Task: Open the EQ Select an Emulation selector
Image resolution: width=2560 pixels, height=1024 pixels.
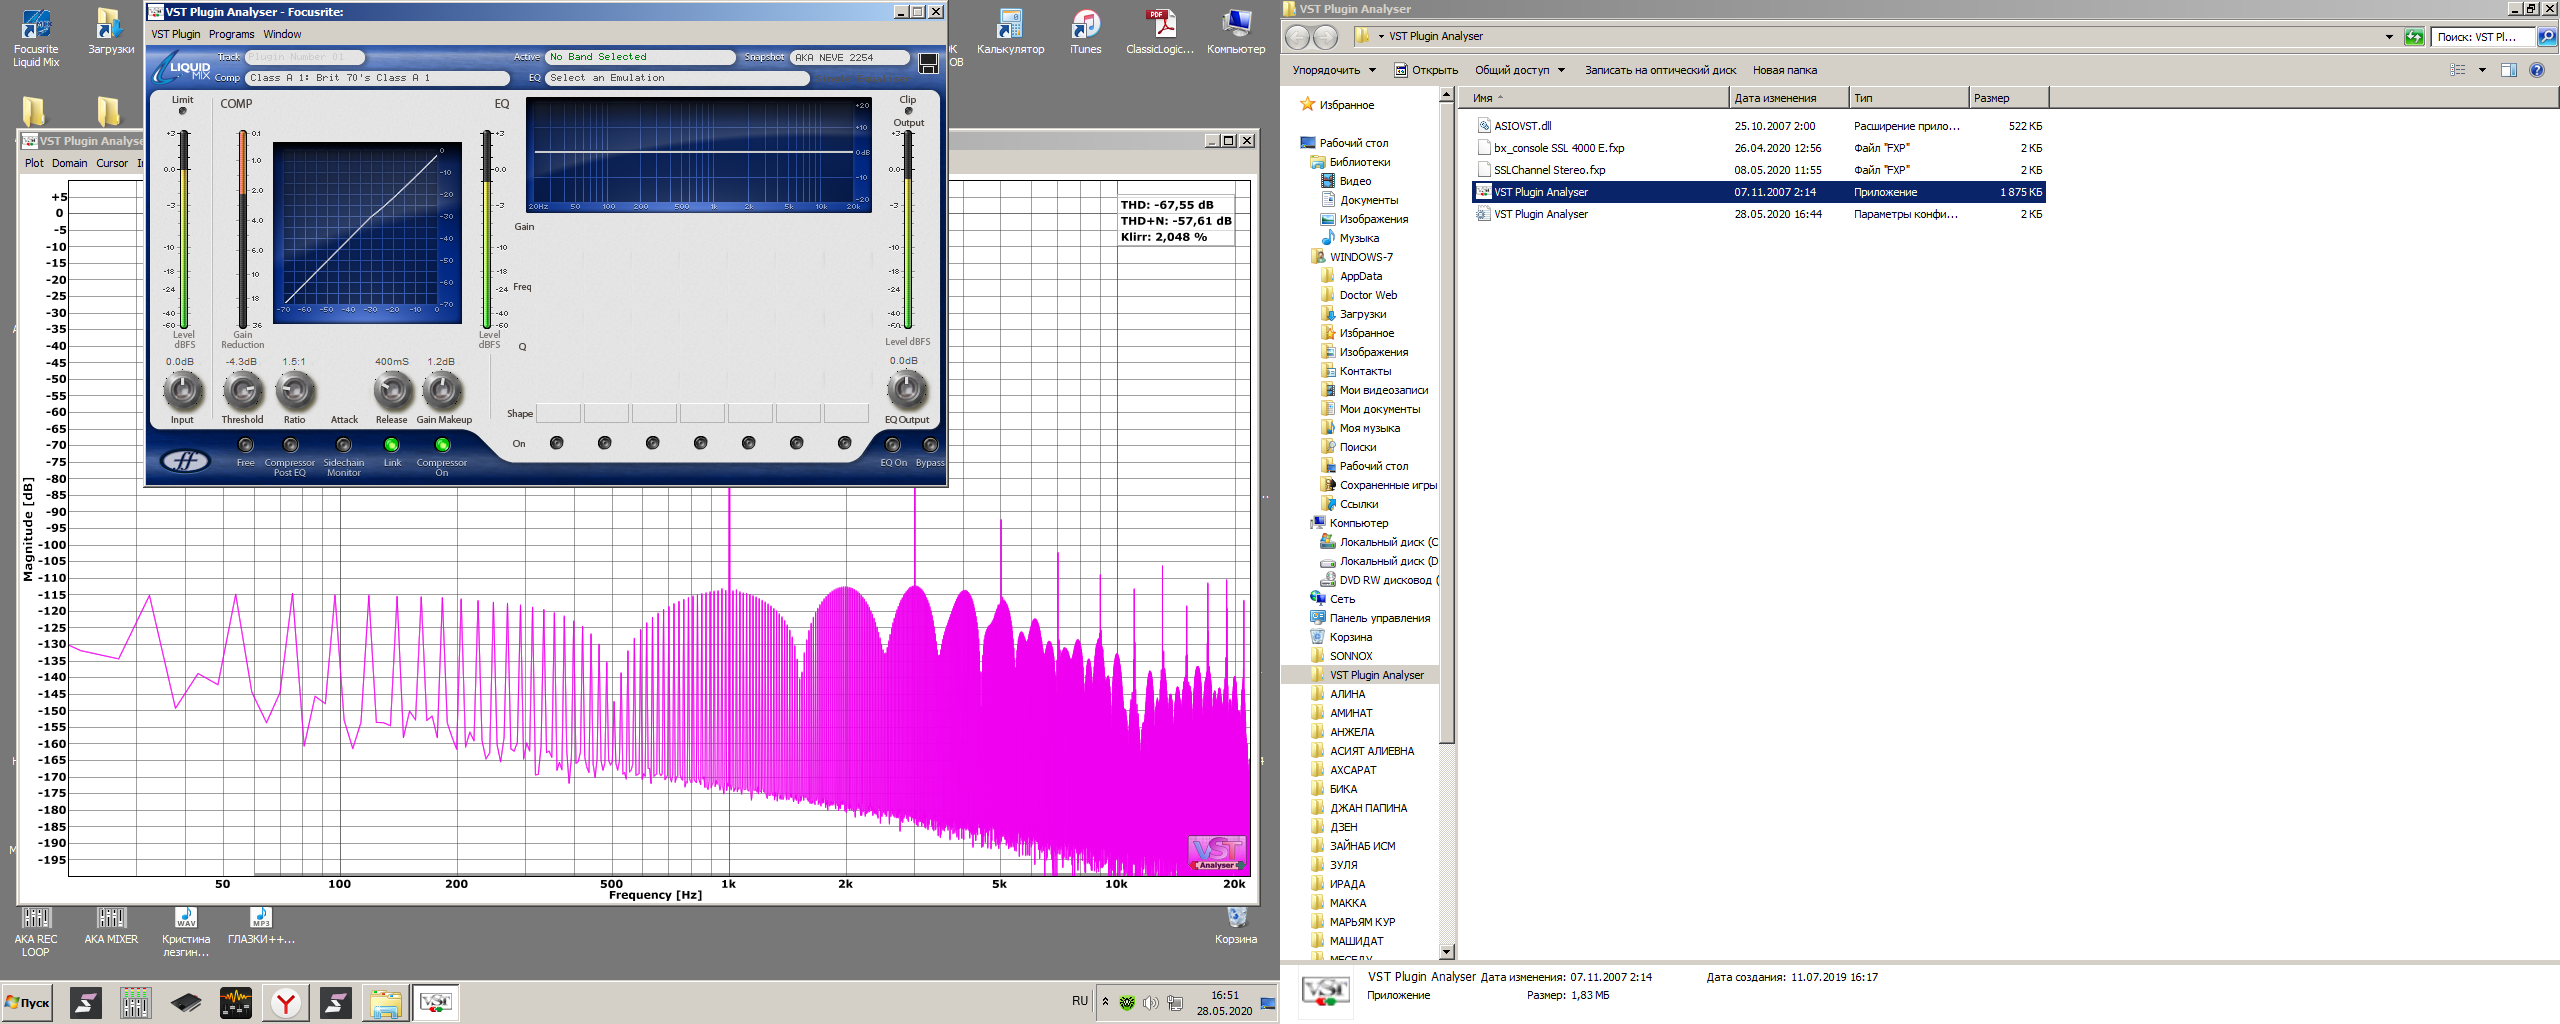Action: point(676,78)
